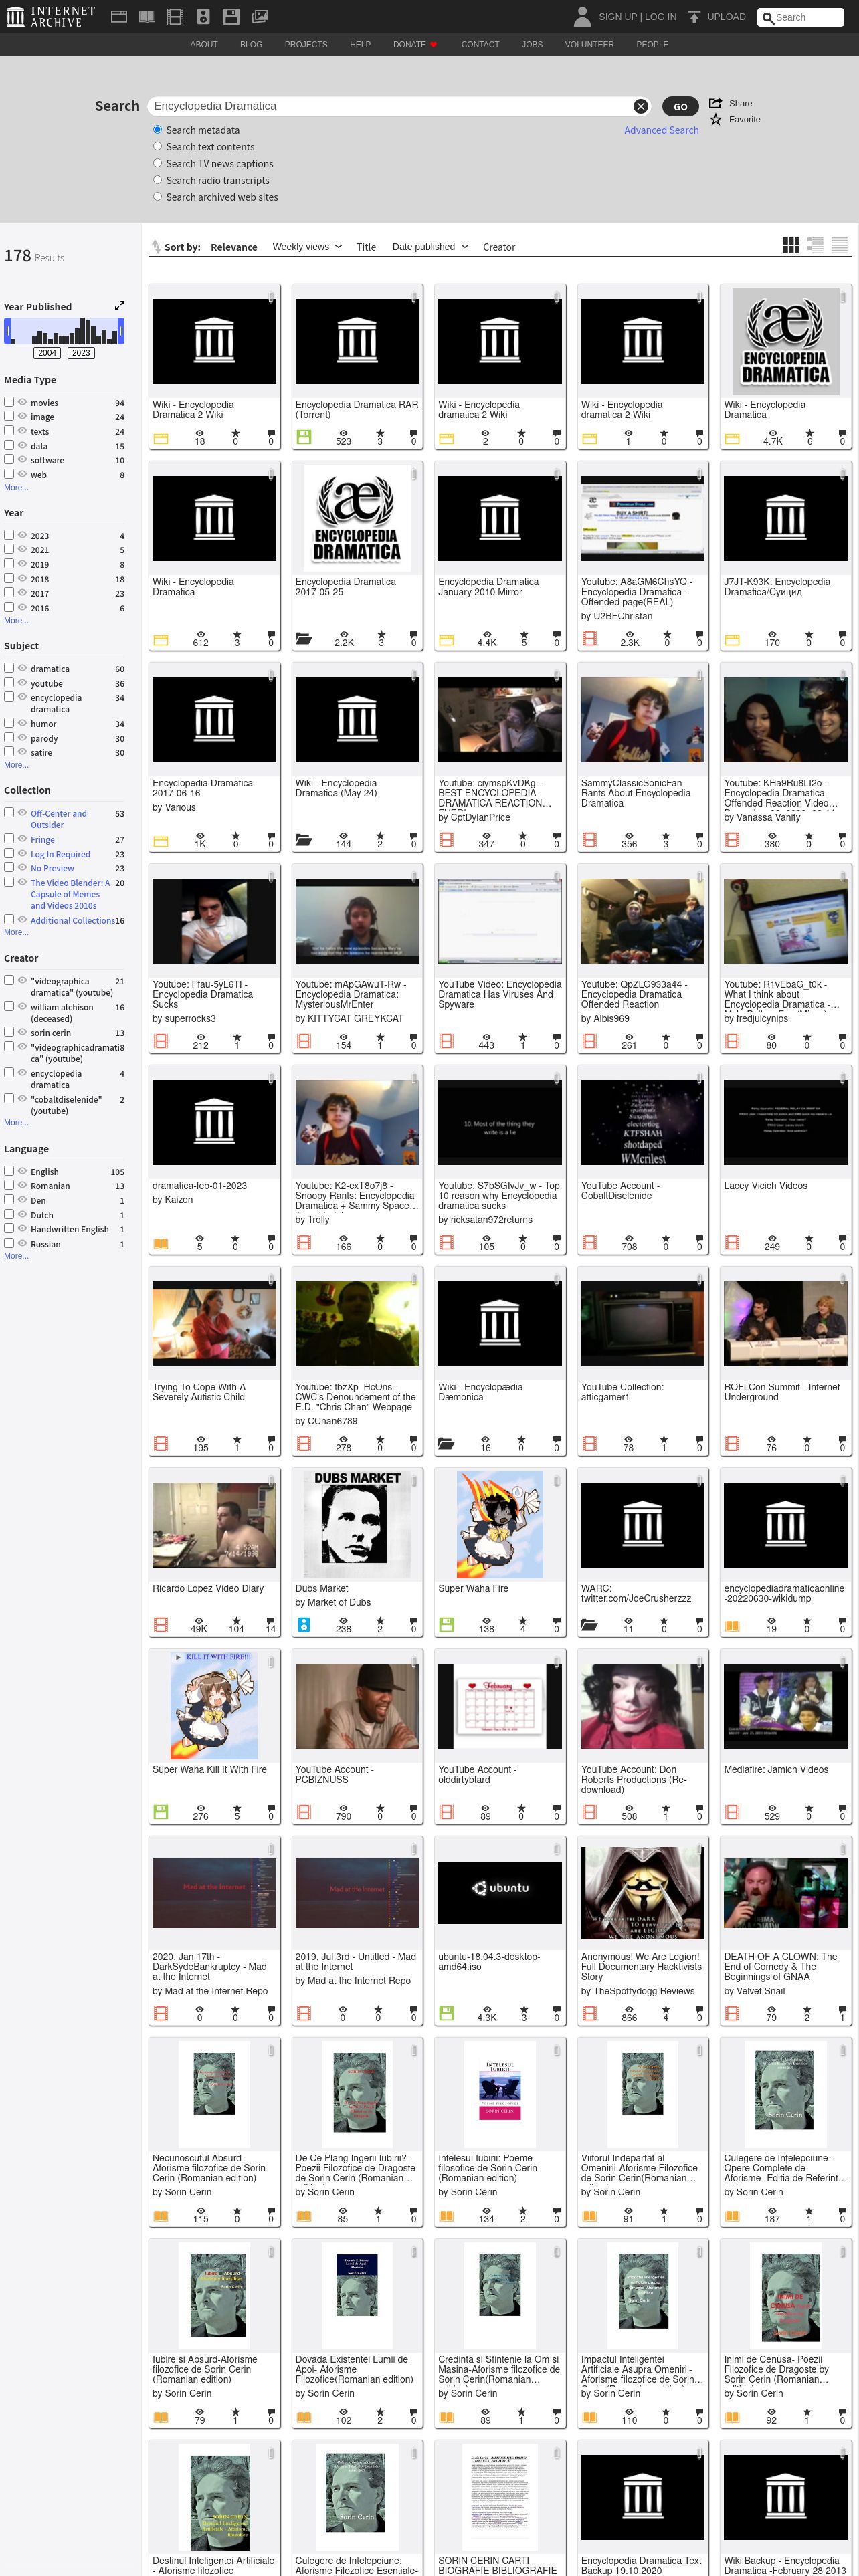Check the Romanian language checkbox

tap(9, 1185)
